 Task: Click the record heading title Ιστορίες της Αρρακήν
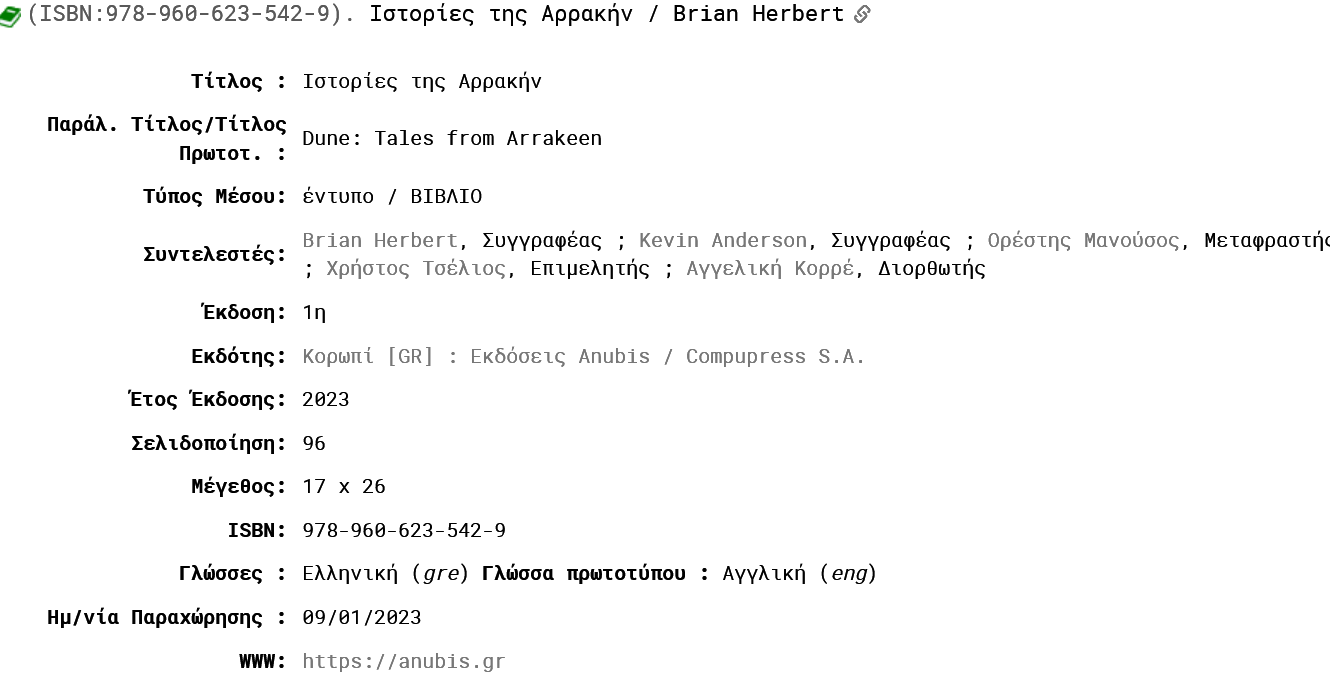click(x=501, y=14)
